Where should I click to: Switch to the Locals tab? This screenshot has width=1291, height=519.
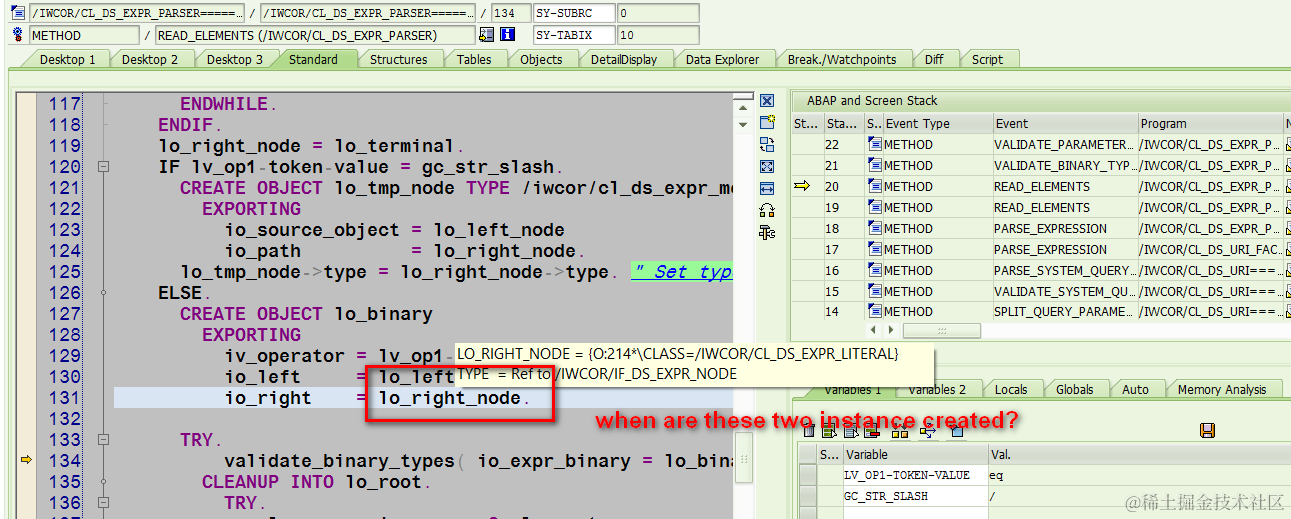click(x=1011, y=389)
